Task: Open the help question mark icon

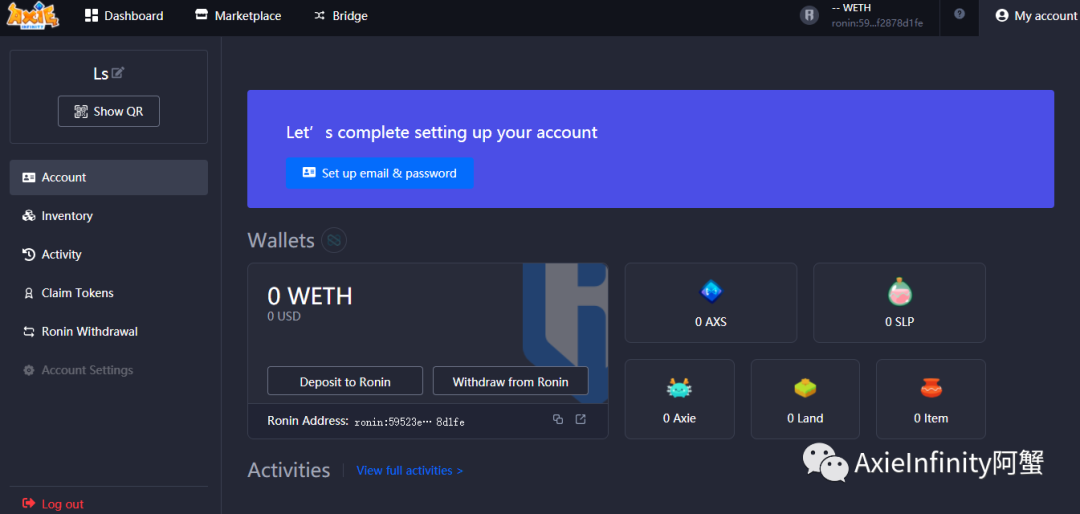Action: tap(959, 14)
